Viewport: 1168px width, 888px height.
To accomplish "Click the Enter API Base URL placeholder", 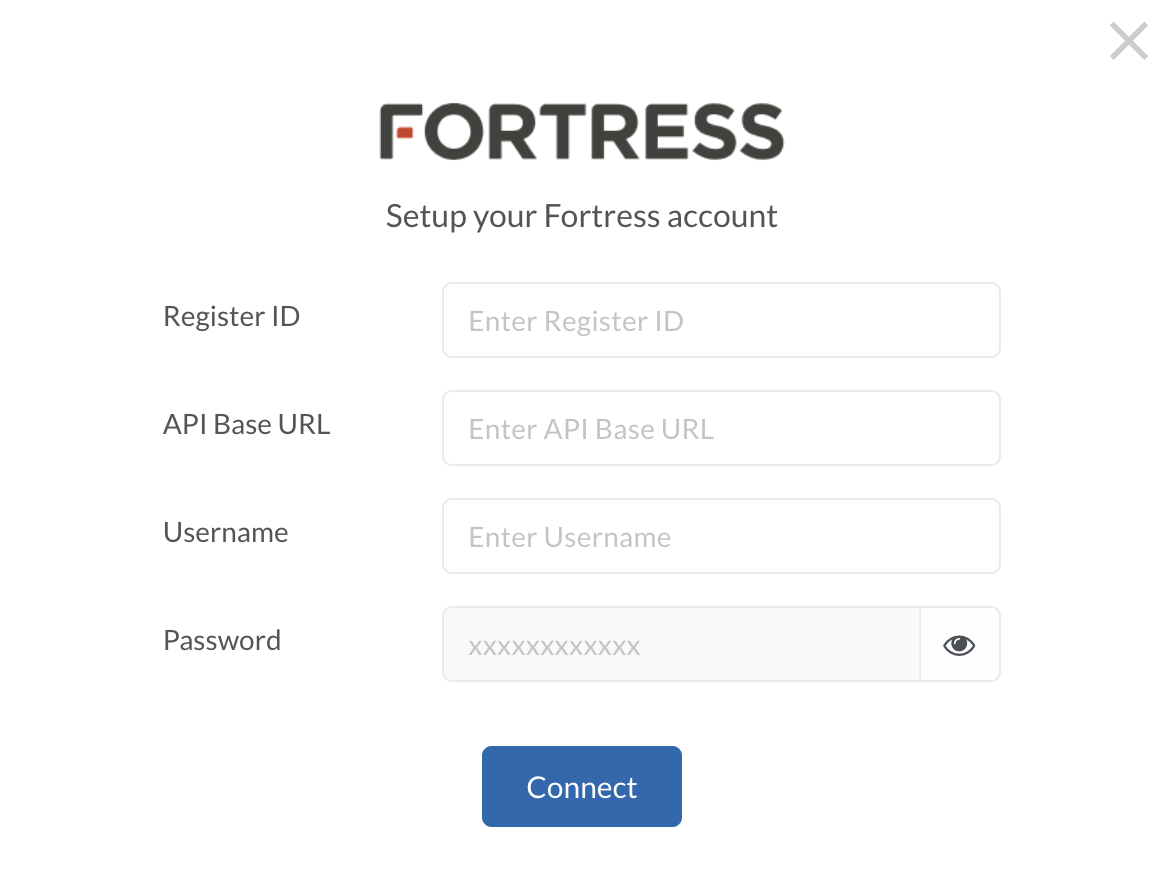I will tap(590, 428).
